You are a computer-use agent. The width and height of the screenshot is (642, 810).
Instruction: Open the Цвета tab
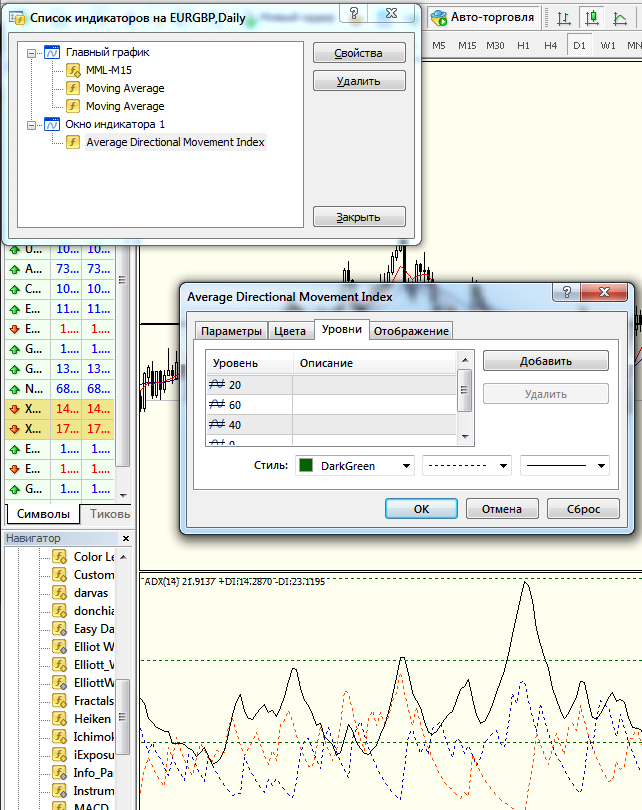pyautogui.click(x=290, y=331)
